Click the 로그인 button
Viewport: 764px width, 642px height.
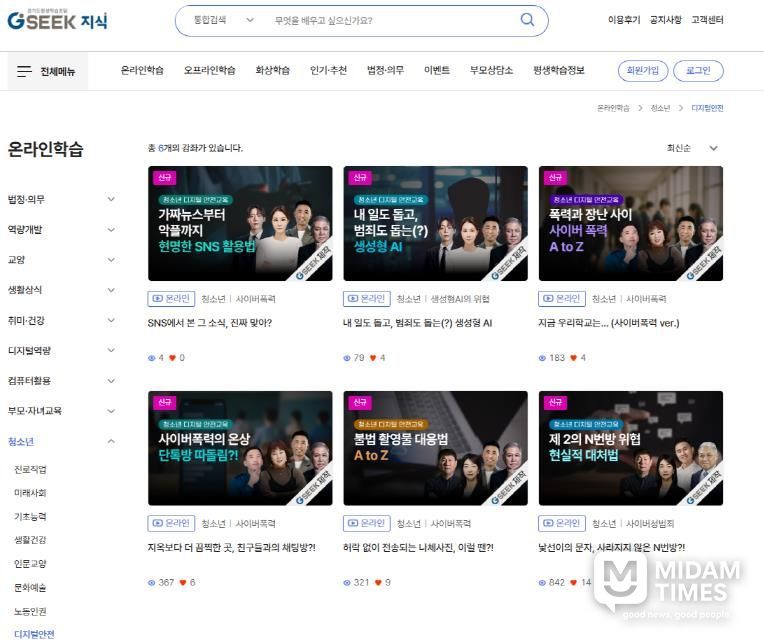click(697, 70)
